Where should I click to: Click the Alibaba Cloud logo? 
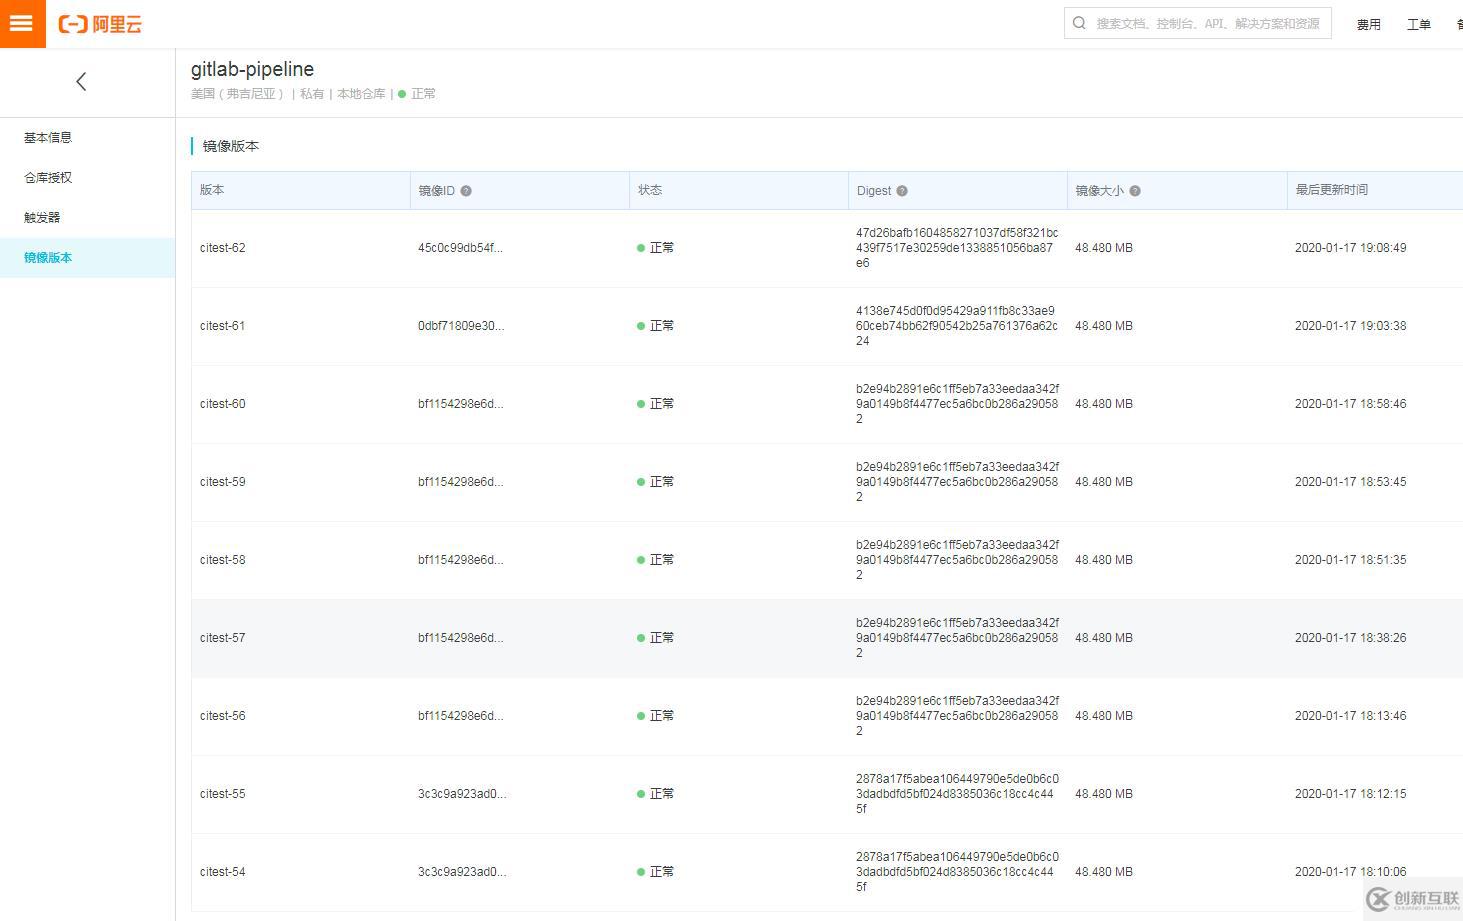(x=100, y=24)
